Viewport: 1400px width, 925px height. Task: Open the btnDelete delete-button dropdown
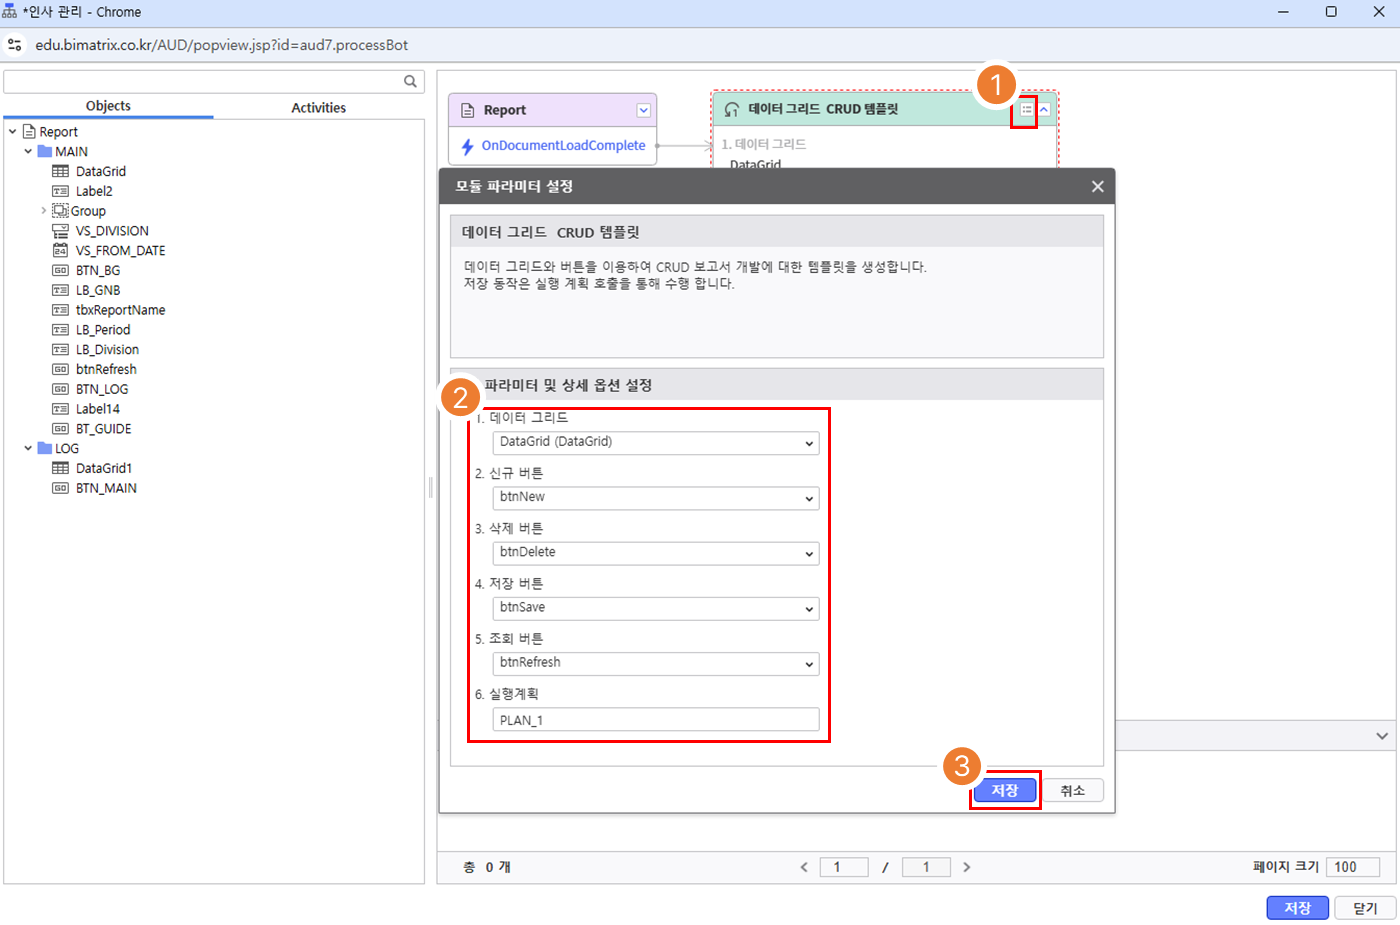click(656, 553)
